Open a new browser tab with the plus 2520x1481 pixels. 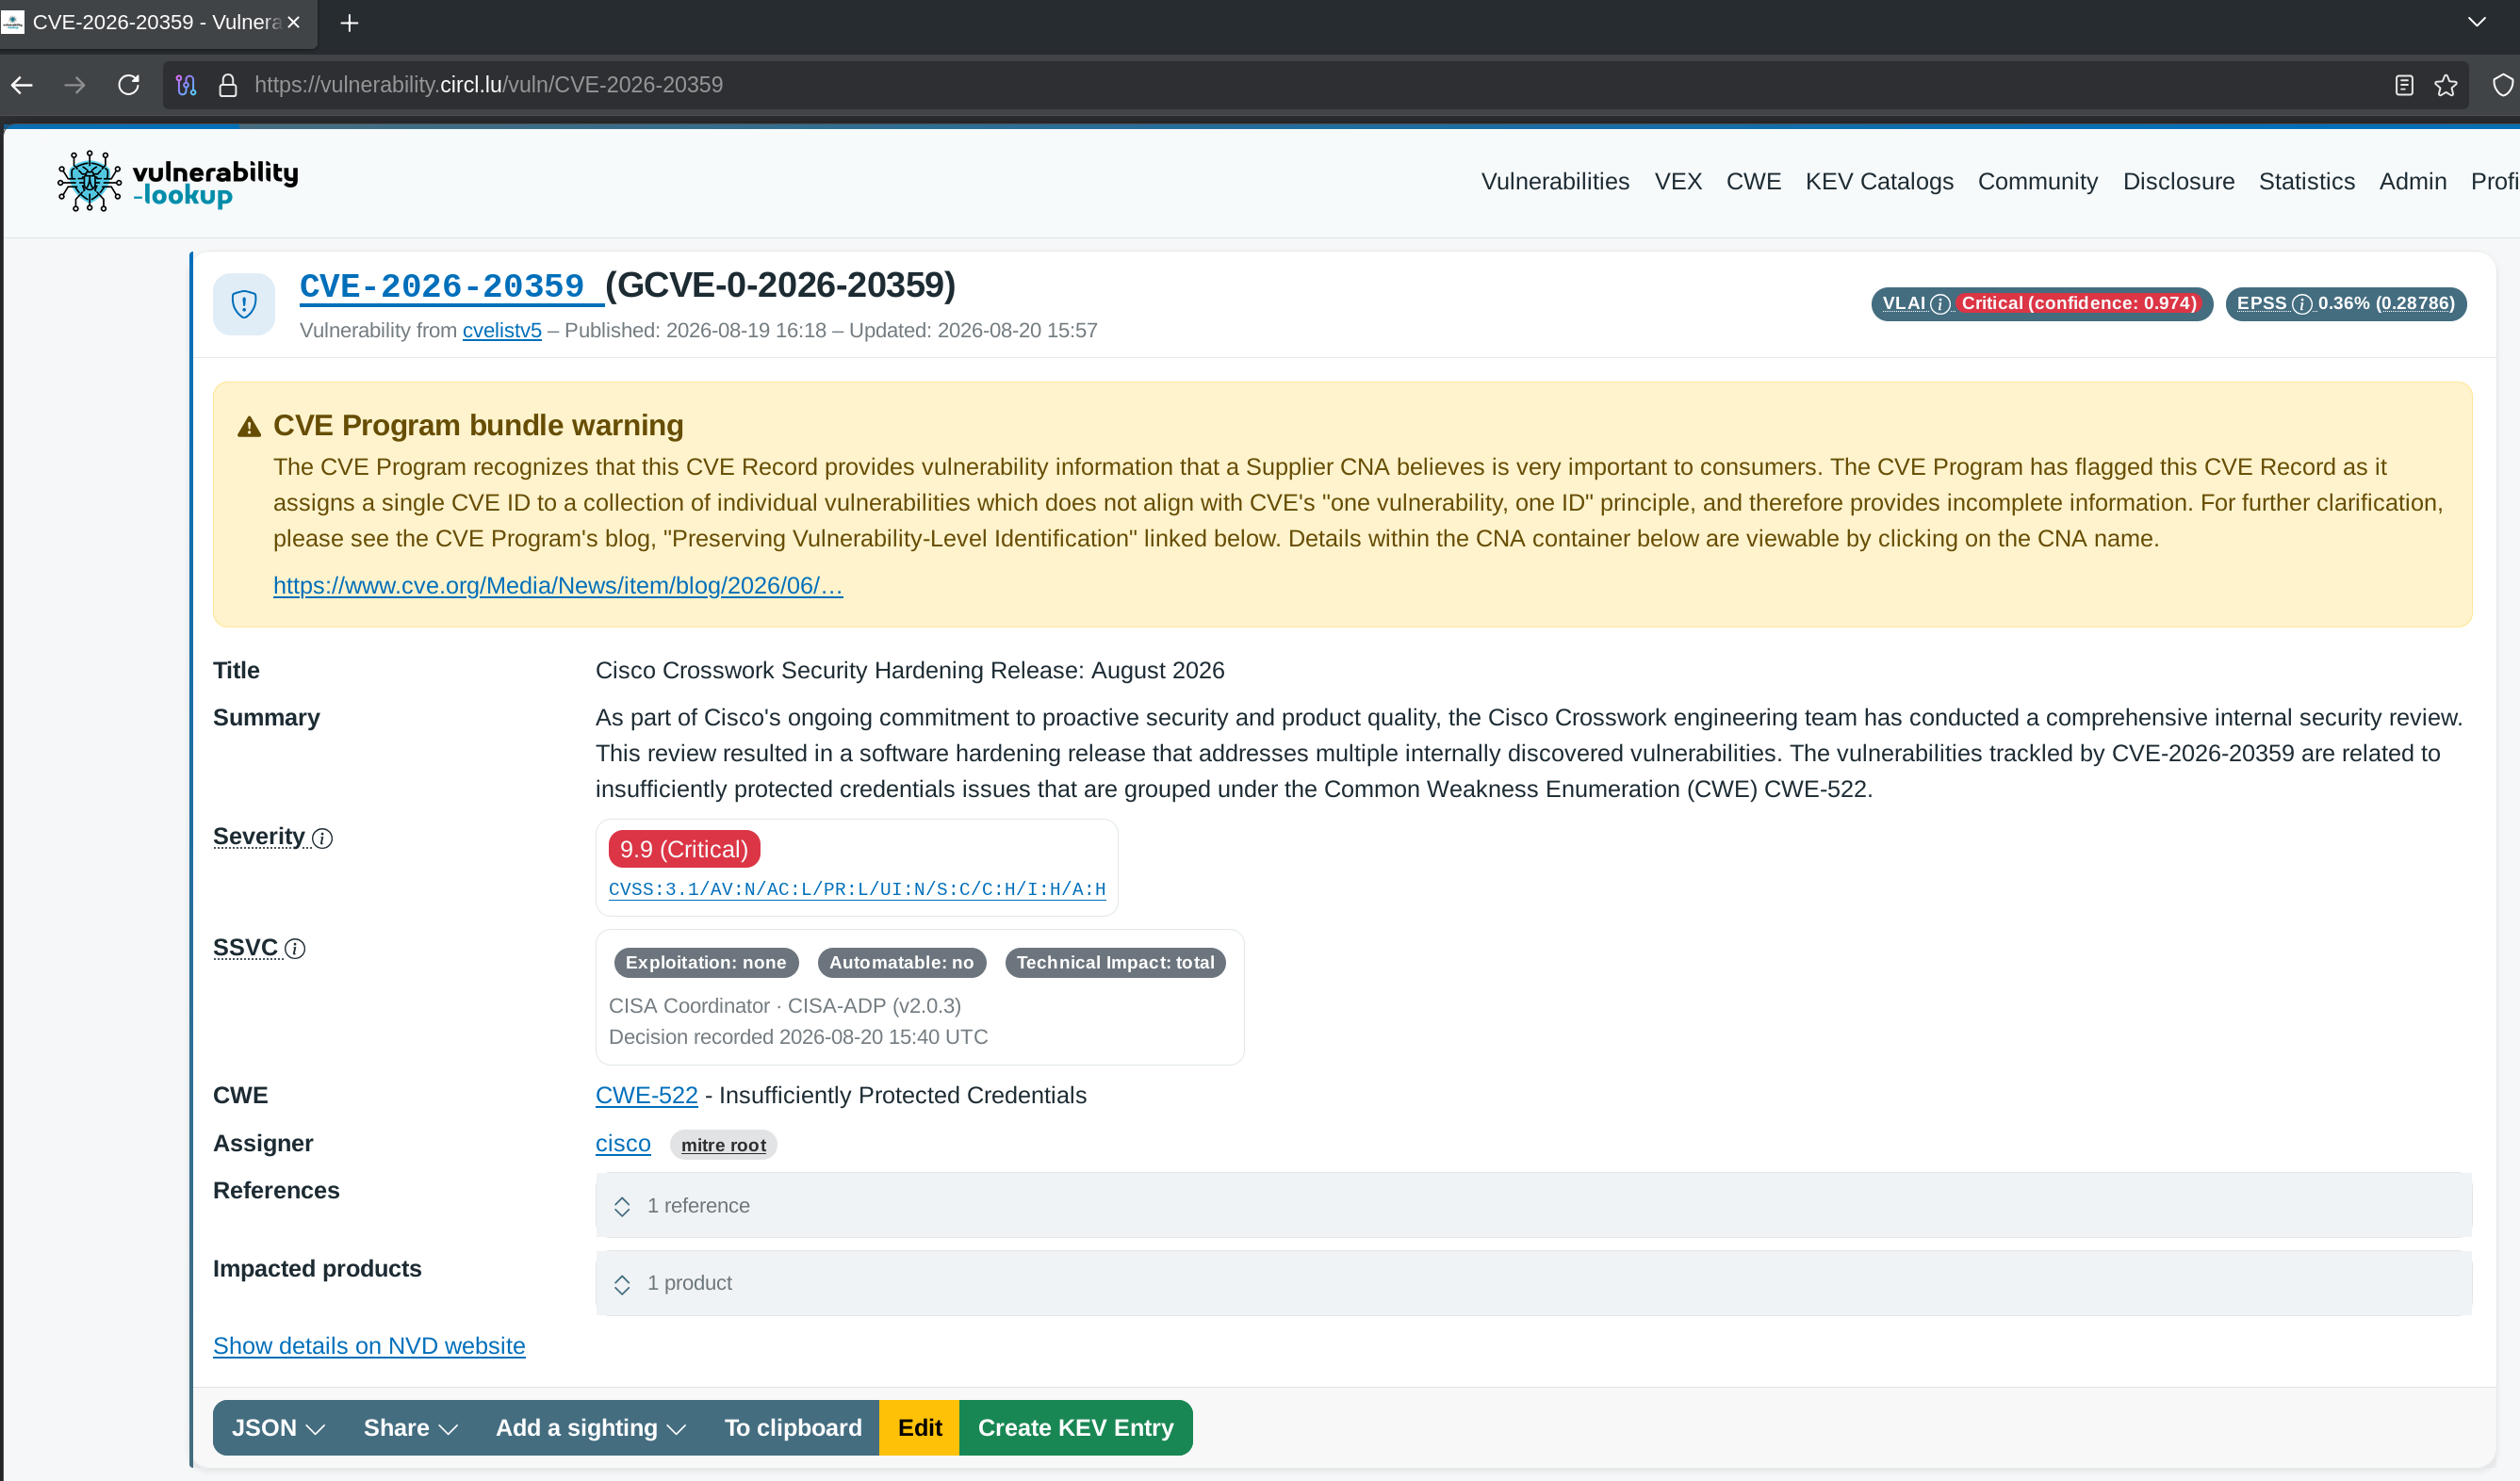(x=349, y=23)
